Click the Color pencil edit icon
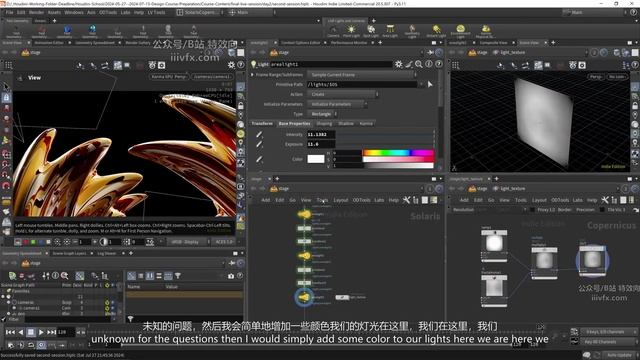The image size is (640, 360). tap(259, 159)
